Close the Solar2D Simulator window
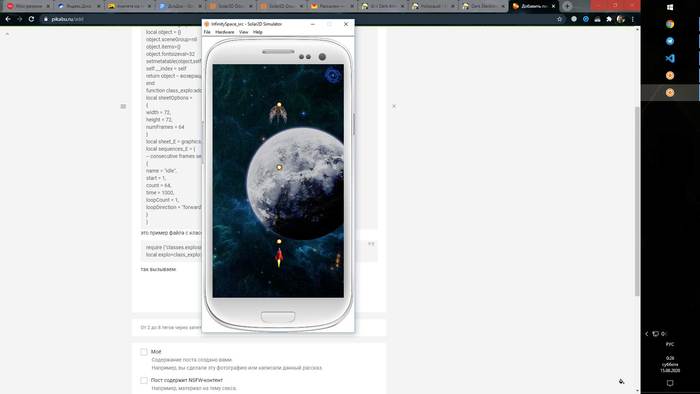Viewport: 700px width, 394px height. click(x=346, y=24)
